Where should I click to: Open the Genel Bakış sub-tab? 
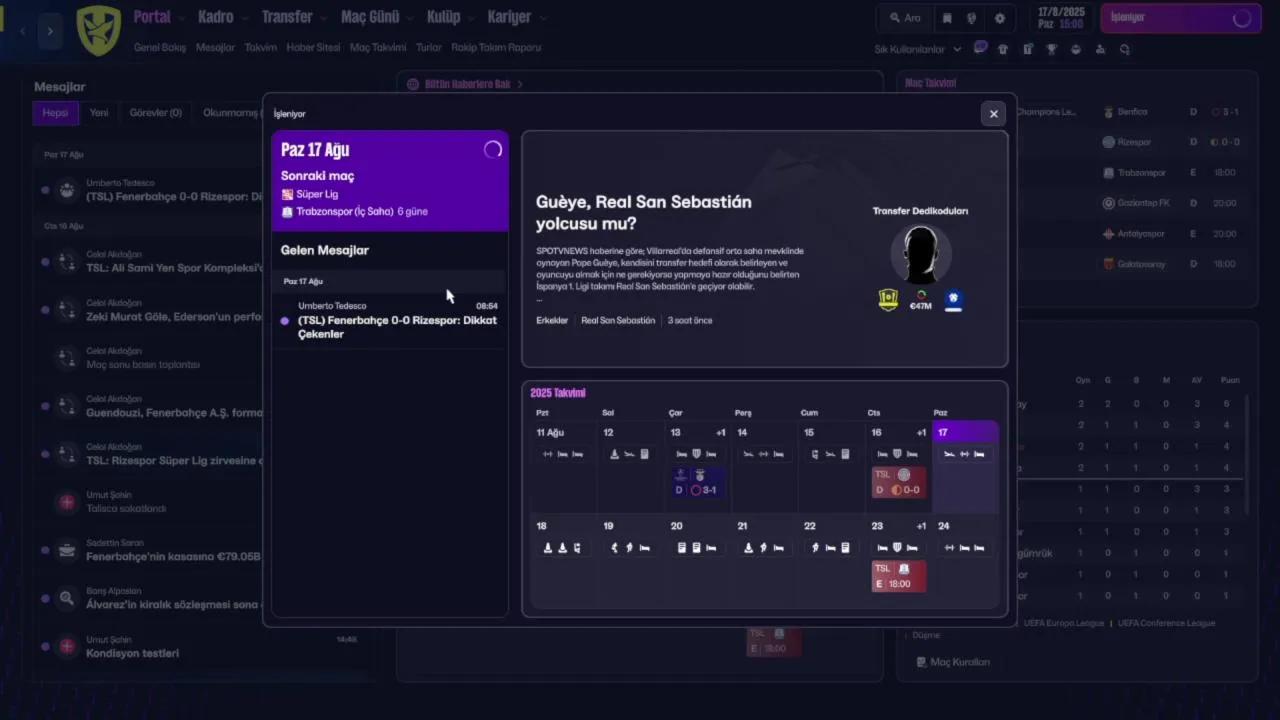[x=160, y=47]
